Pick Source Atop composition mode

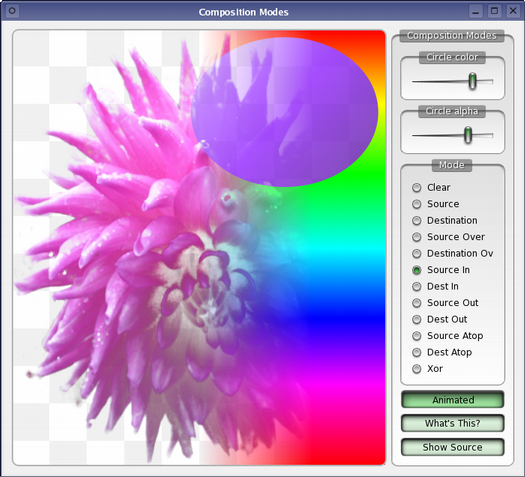click(x=447, y=336)
